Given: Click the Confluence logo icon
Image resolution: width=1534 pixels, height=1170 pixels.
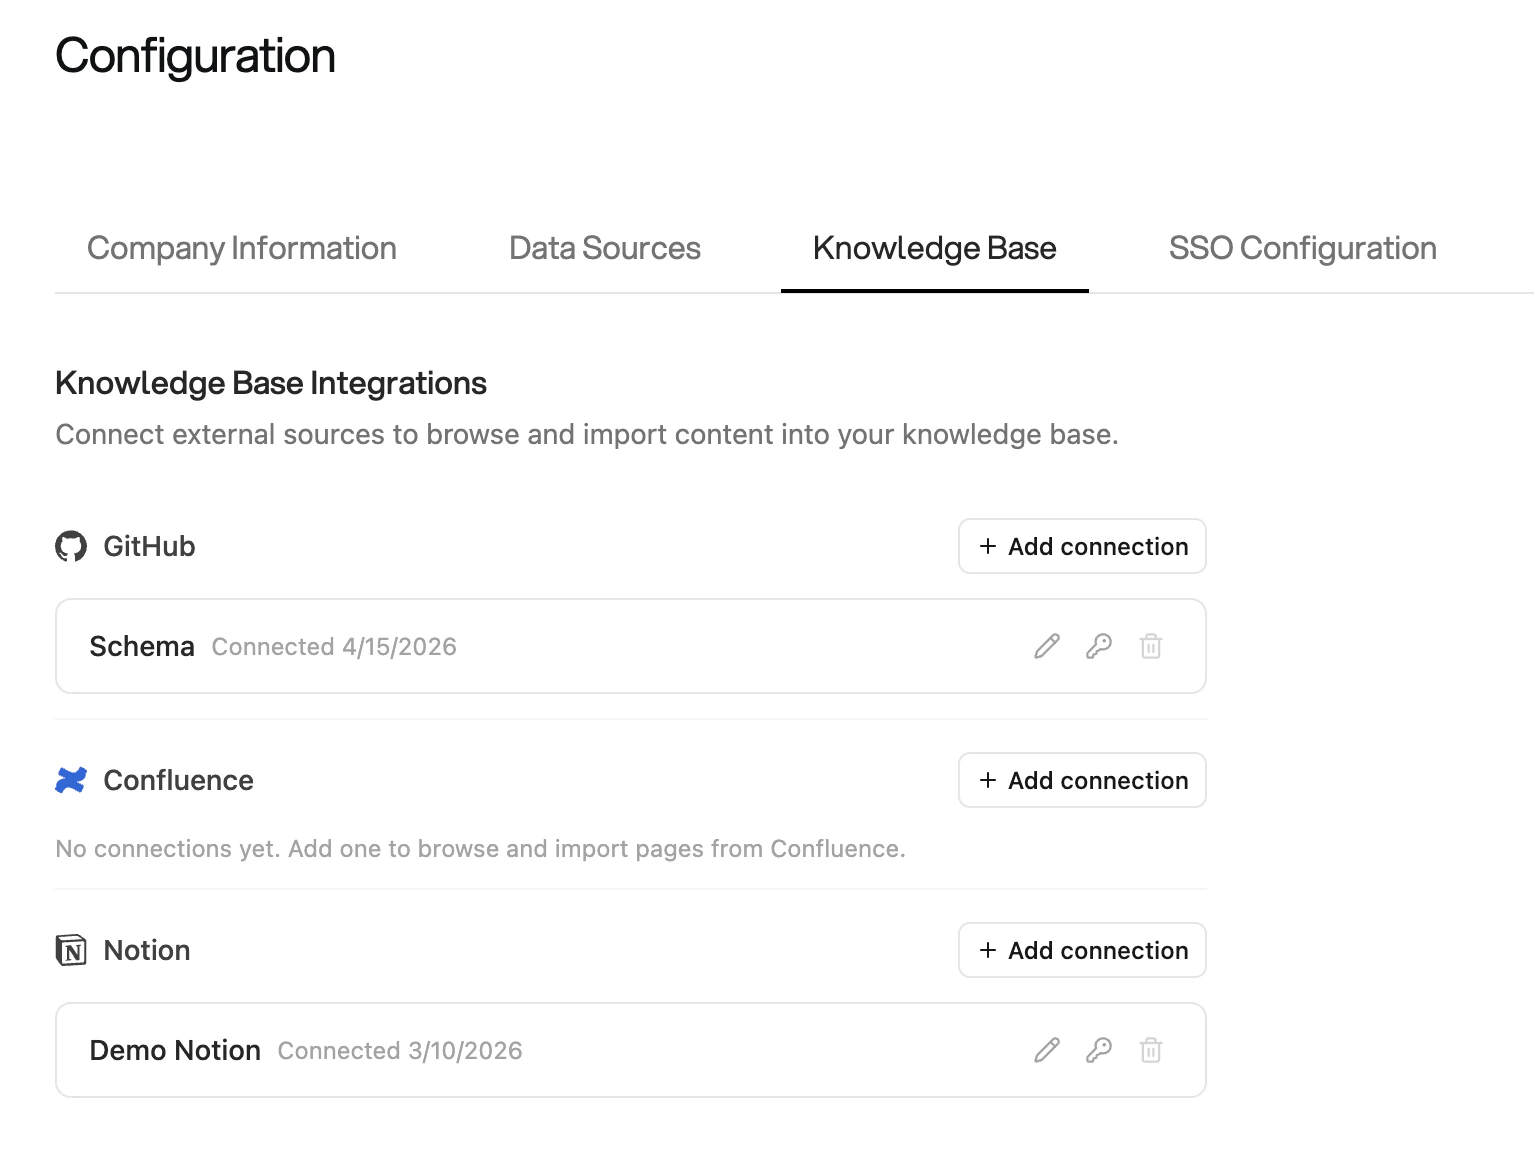Looking at the screenshot, I should (70, 780).
